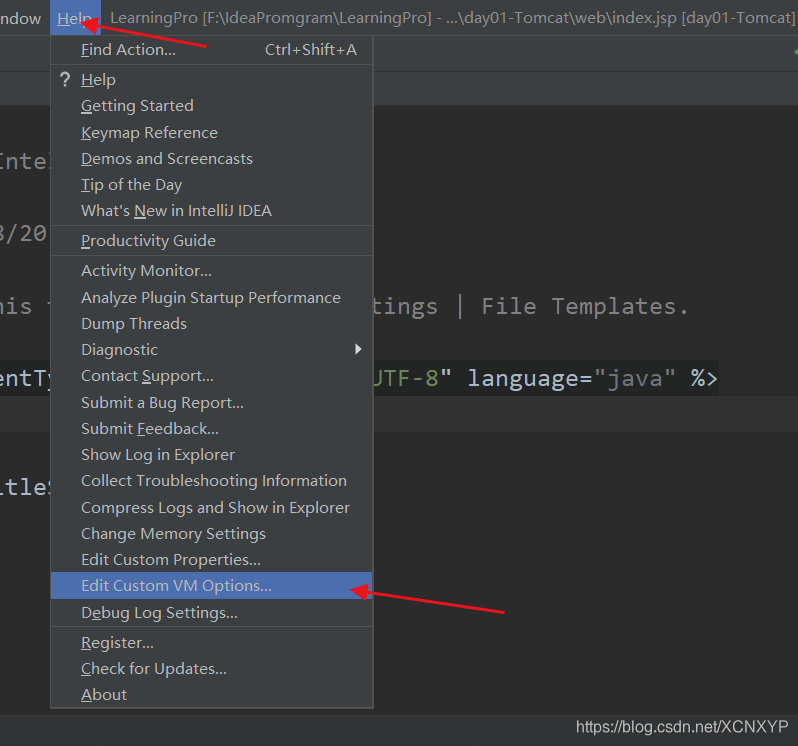798x746 pixels.
Task: Choose Submit Feedback...
Action: 211,429
